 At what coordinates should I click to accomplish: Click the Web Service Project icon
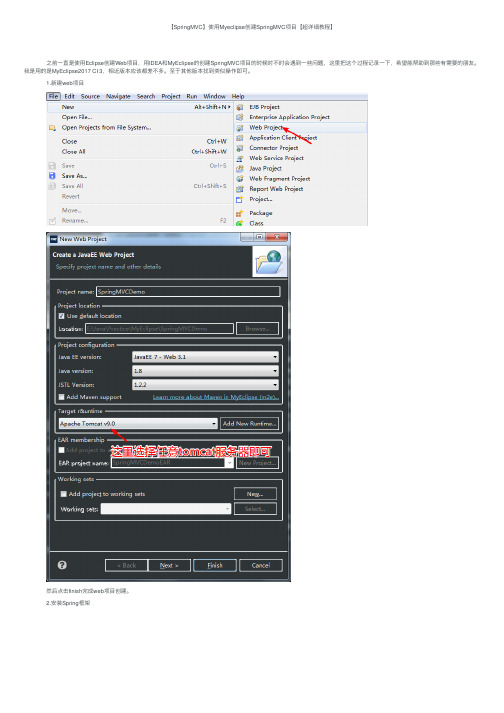click(240, 158)
